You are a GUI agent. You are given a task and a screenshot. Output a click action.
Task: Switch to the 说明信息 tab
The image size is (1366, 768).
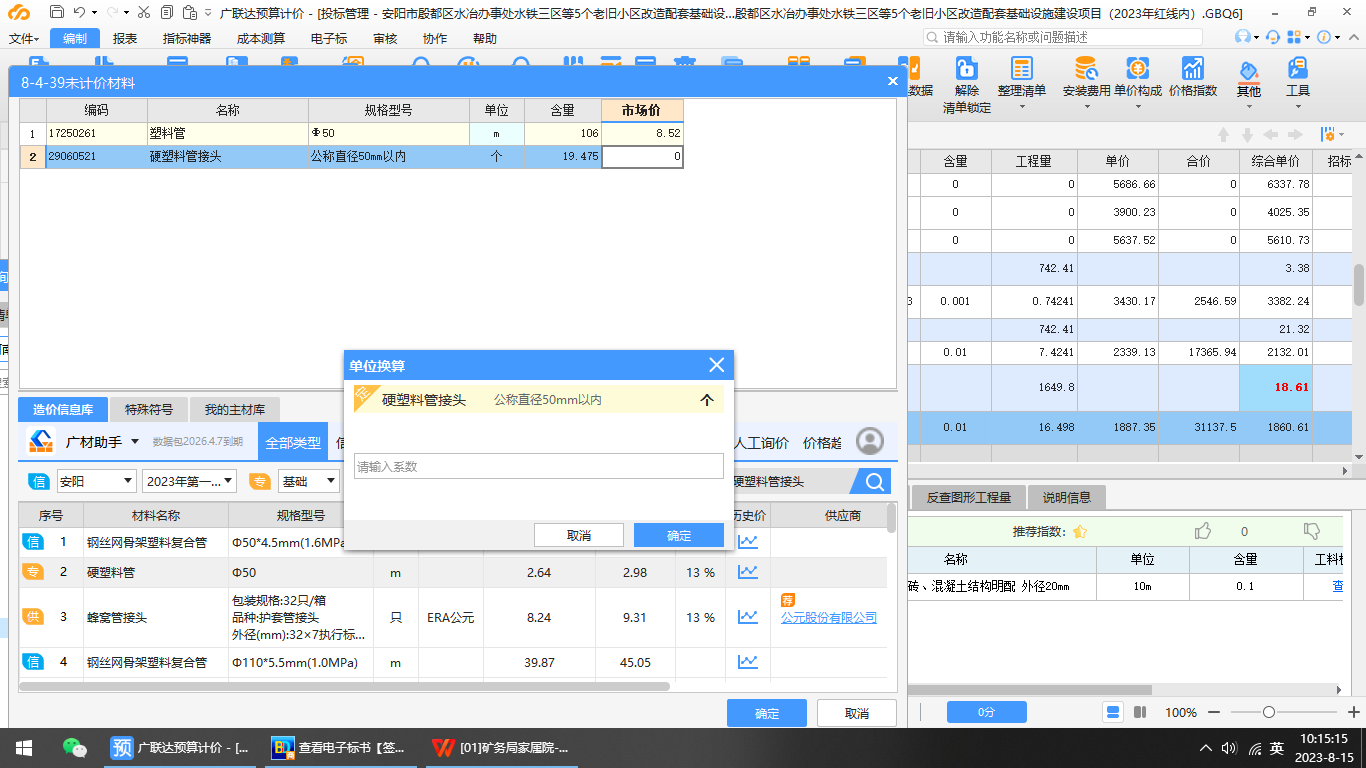pos(1067,497)
